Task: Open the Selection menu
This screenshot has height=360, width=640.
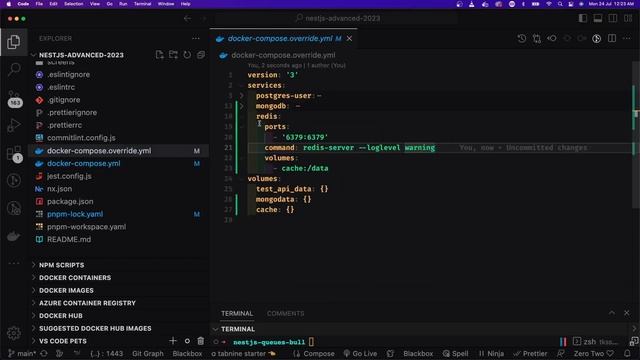Action: pyautogui.click(x=73, y=4)
